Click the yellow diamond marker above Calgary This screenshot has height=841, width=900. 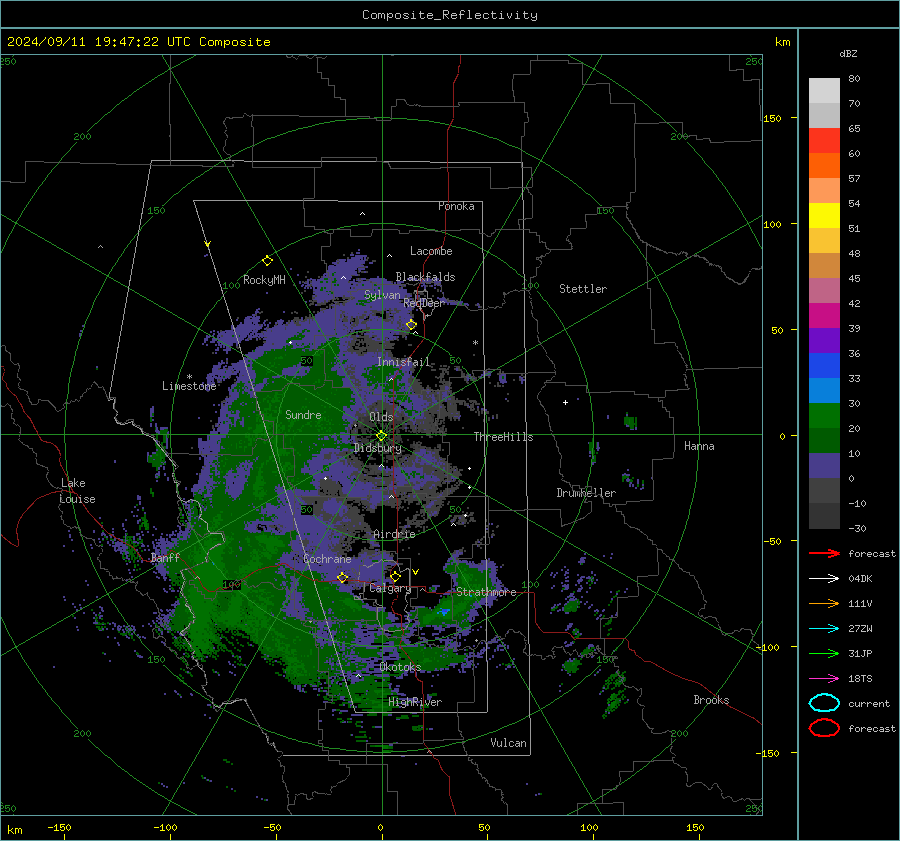click(x=395, y=576)
